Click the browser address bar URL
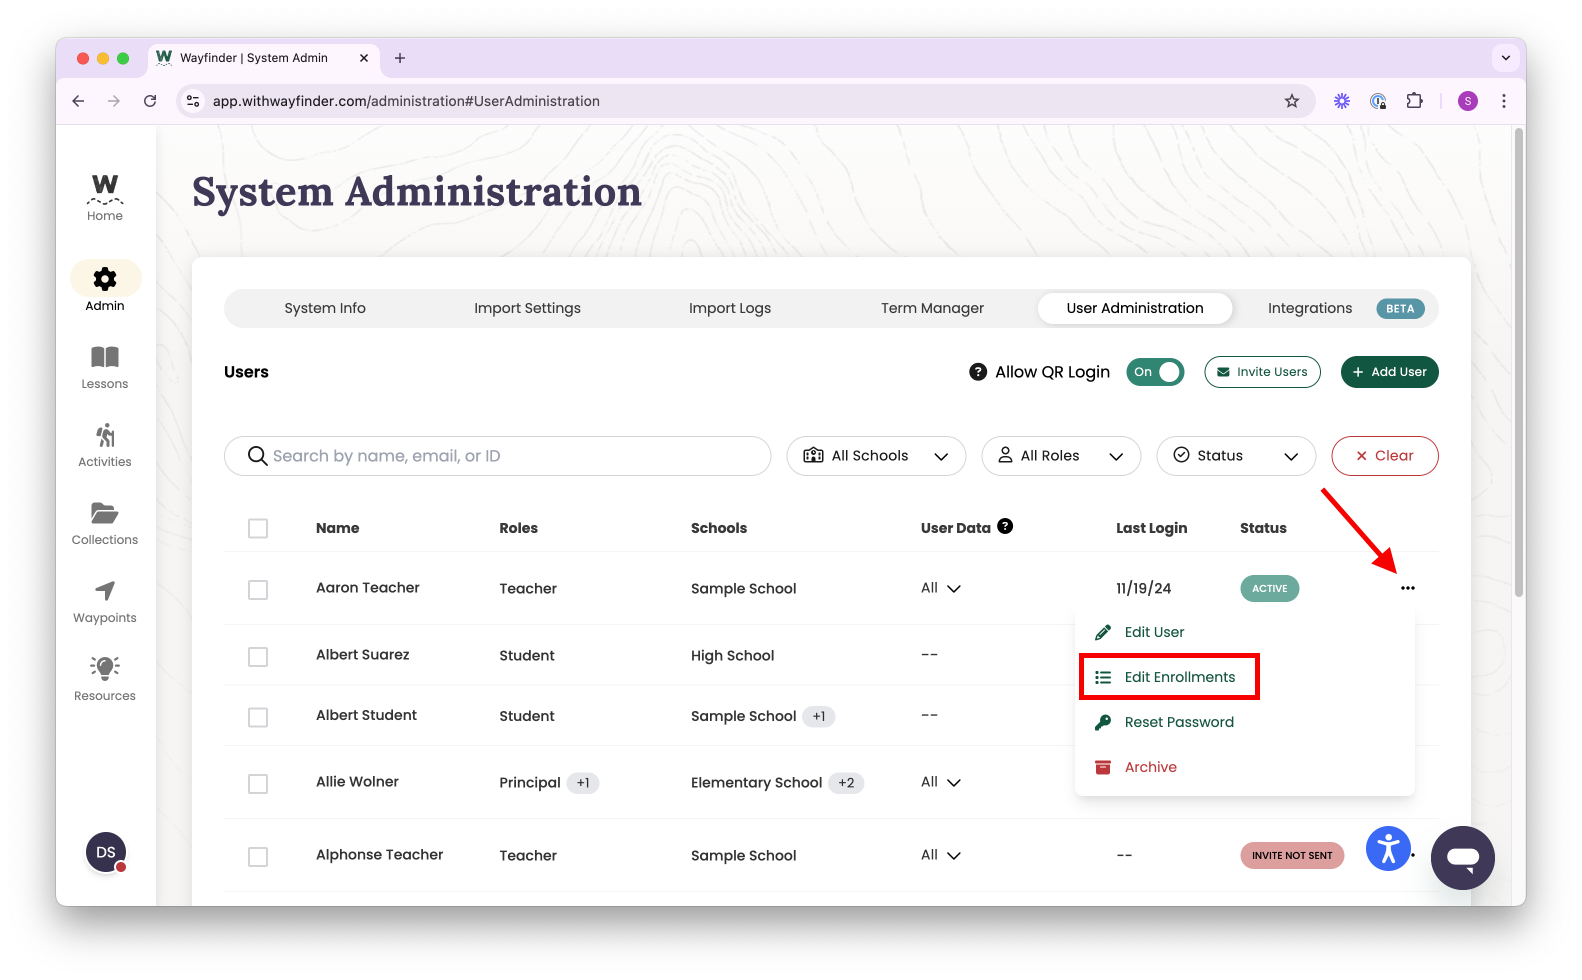This screenshot has height=980, width=1582. [406, 101]
